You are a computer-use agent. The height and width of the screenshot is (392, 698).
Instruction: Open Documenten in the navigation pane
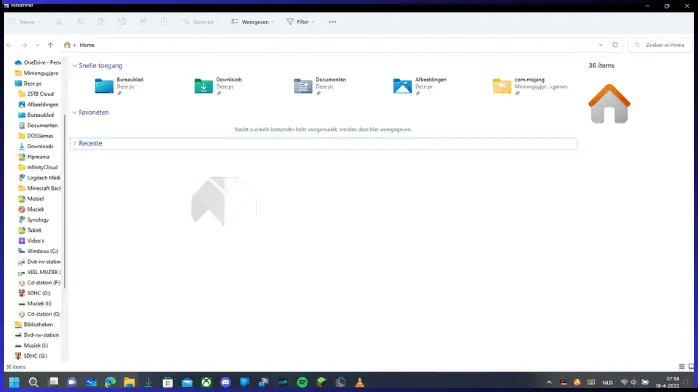(x=38, y=125)
